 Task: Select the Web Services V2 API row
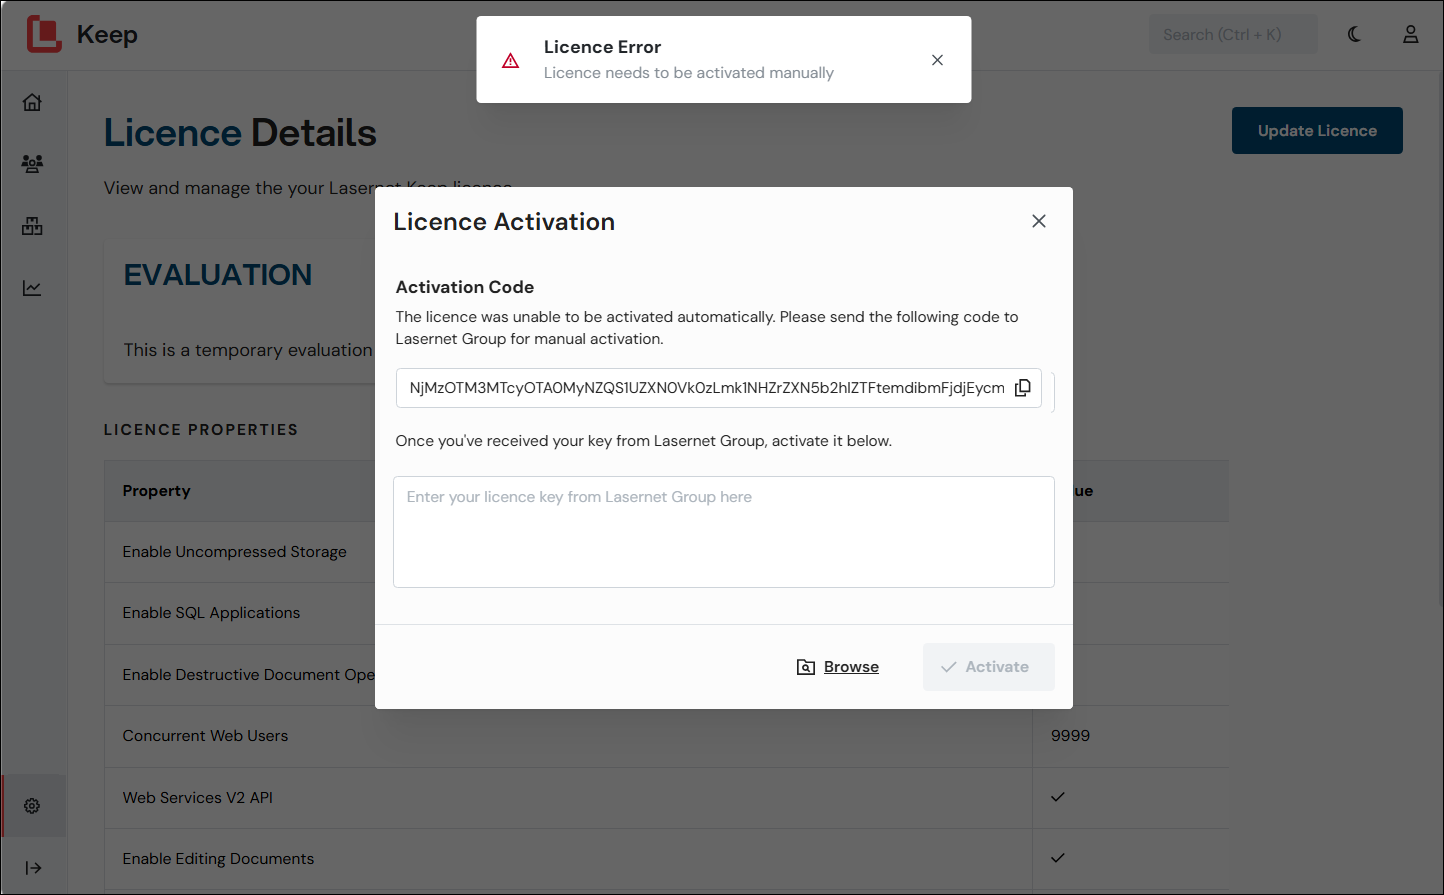point(666,798)
